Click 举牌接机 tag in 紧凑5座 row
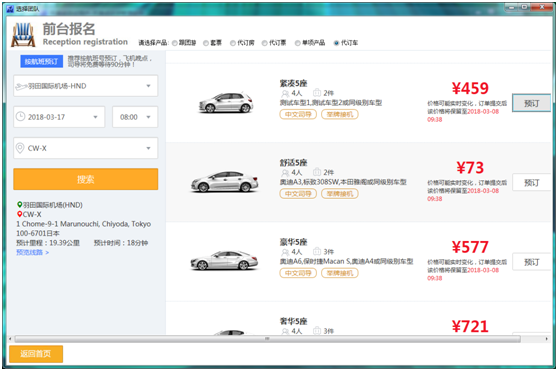Image resolution: width=558 pixels, height=371 pixels. click(340, 114)
